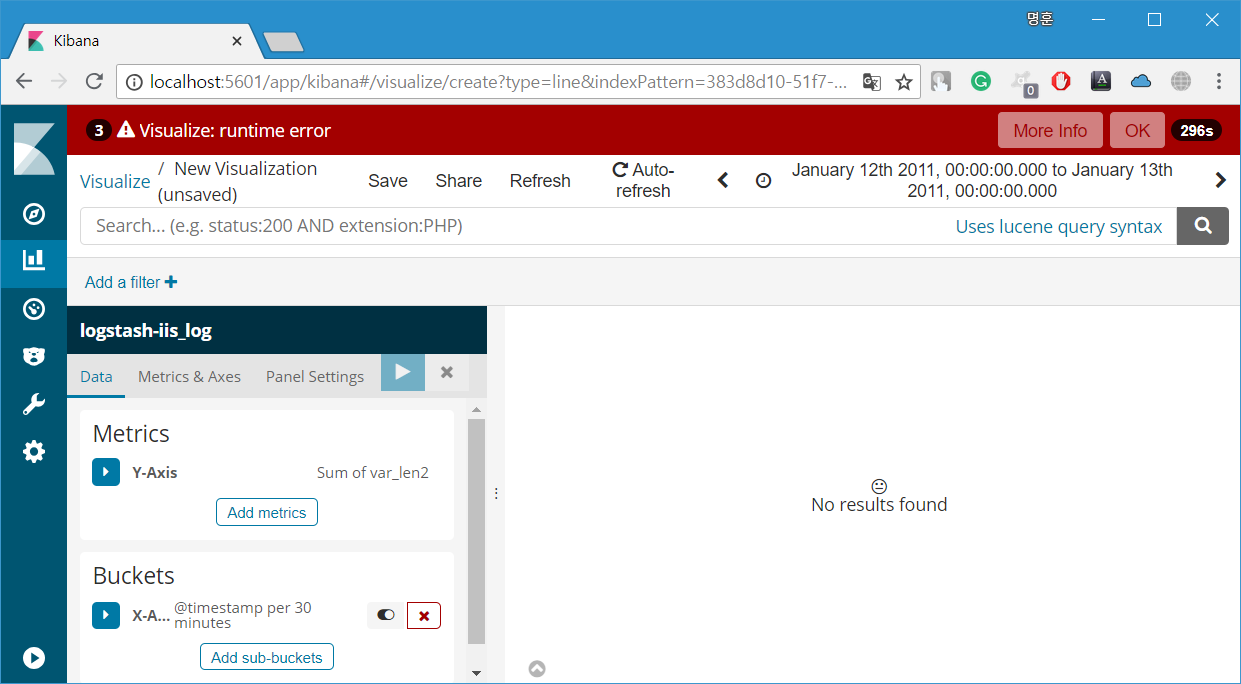Discard changes using the X icon
The width and height of the screenshot is (1241, 684).
[446, 371]
